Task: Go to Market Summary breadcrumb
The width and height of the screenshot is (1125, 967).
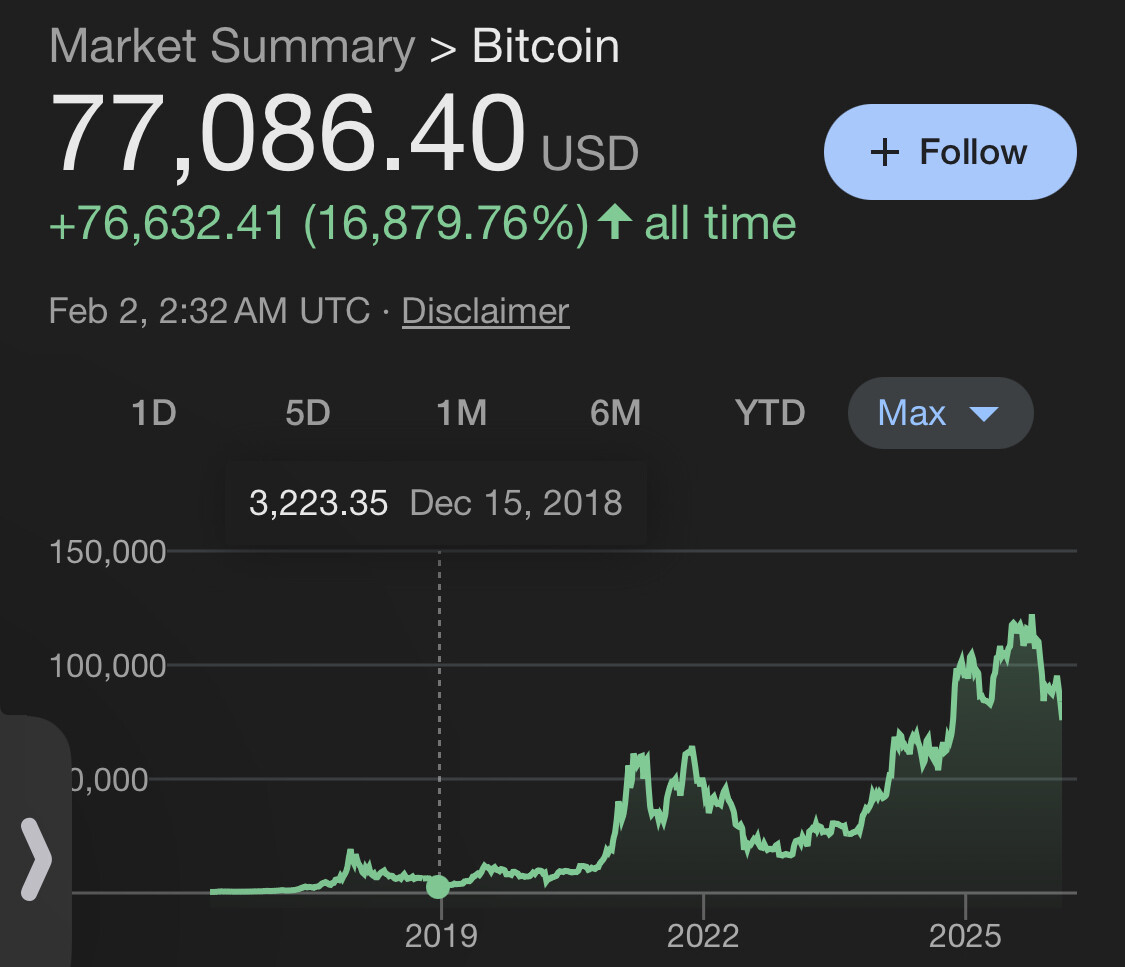Action: [x=231, y=47]
